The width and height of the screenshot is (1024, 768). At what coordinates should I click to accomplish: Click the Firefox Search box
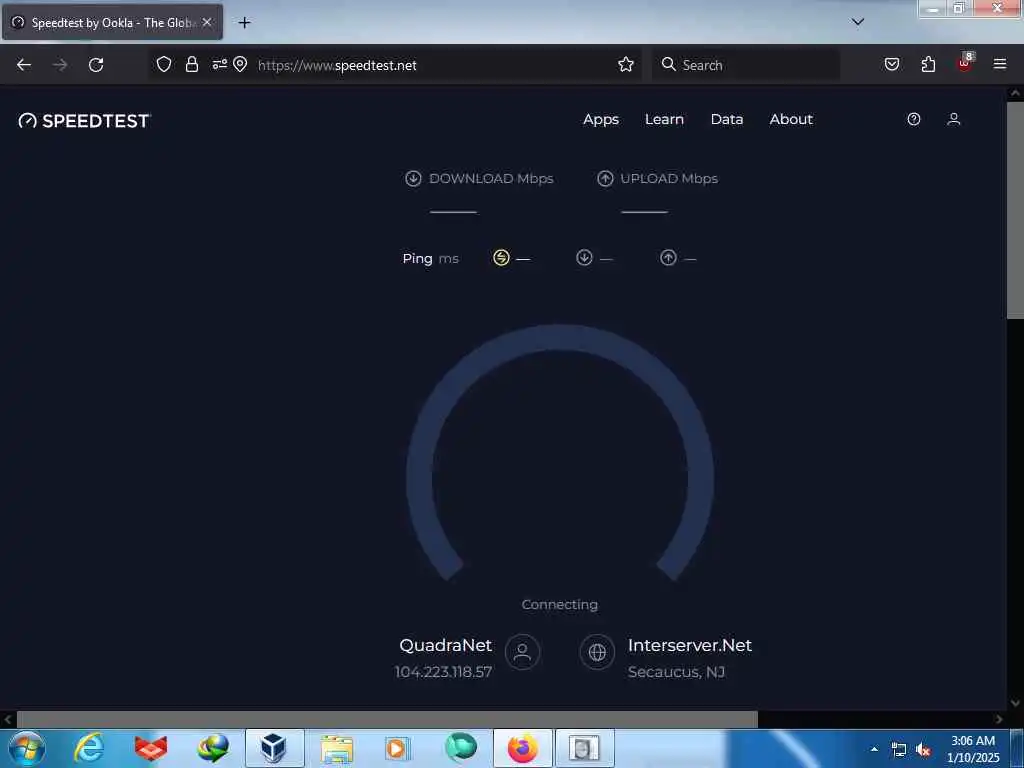click(x=746, y=65)
